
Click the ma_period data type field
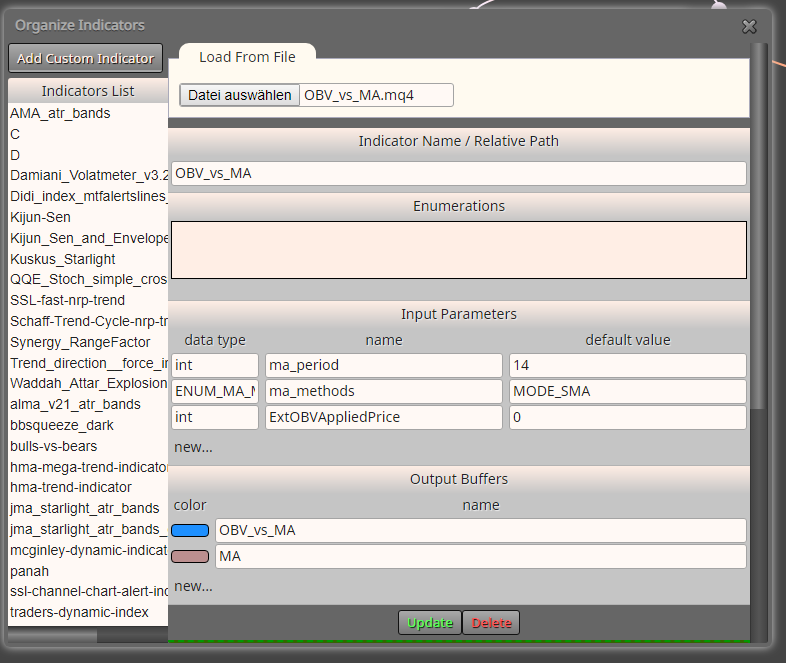click(215, 365)
